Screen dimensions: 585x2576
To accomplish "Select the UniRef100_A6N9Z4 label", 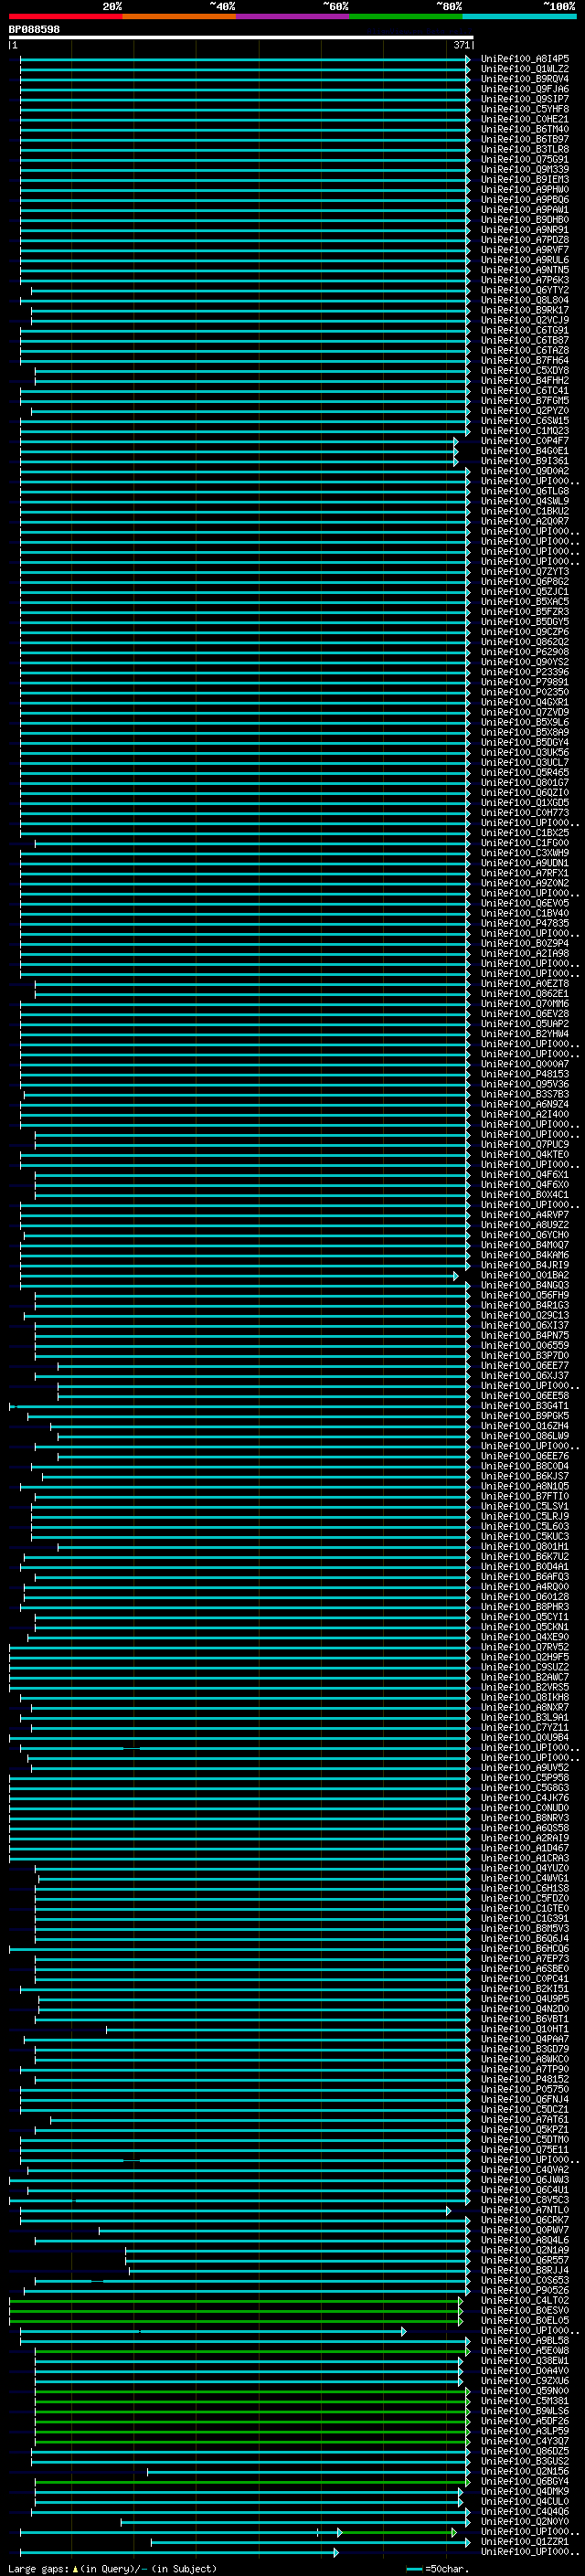I will pos(525,1104).
